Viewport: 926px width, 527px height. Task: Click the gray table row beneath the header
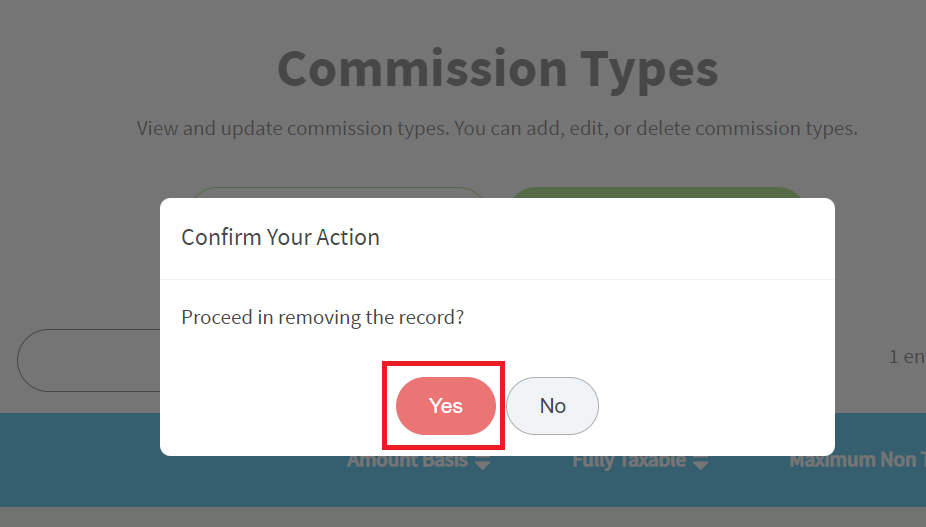click(x=463, y=517)
